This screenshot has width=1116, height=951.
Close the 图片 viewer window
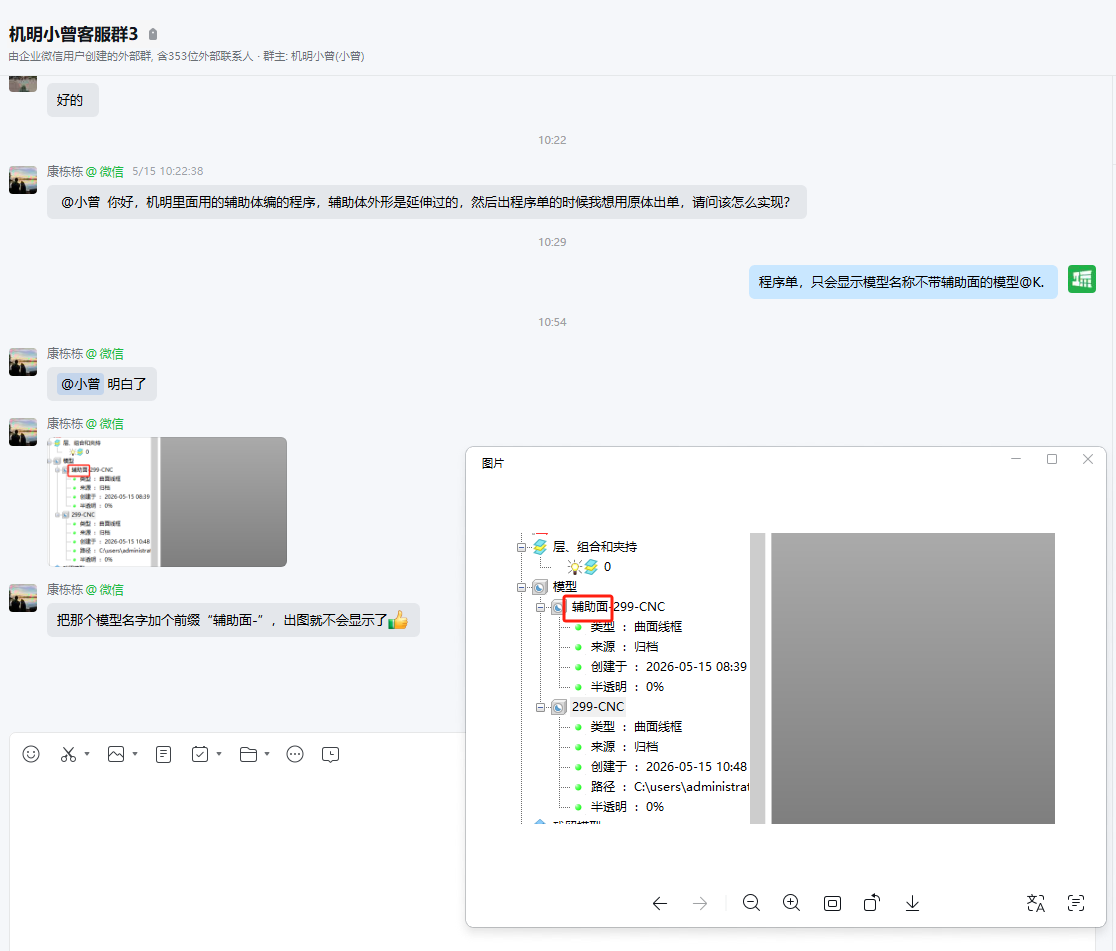tap(1088, 459)
